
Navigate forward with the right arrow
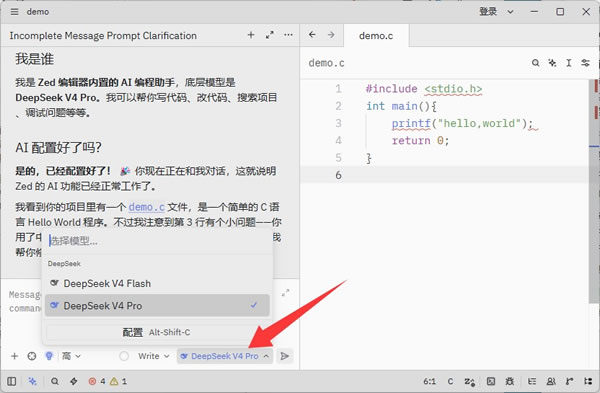(x=331, y=35)
